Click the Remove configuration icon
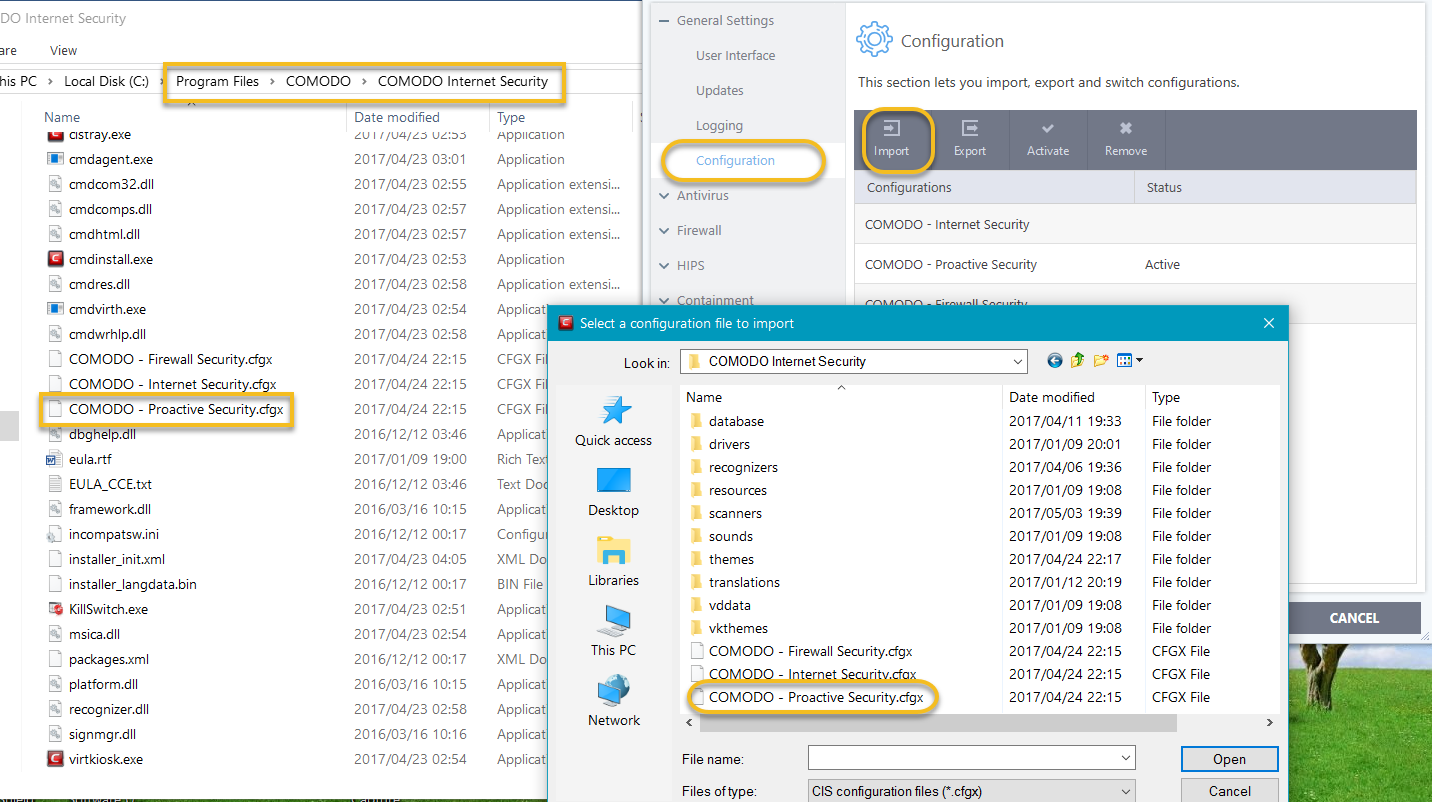 (1125, 129)
